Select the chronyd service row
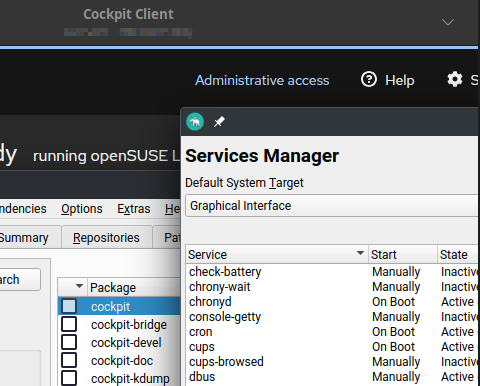This screenshot has width=480, height=386. pyautogui.click(x=332, y=302)
